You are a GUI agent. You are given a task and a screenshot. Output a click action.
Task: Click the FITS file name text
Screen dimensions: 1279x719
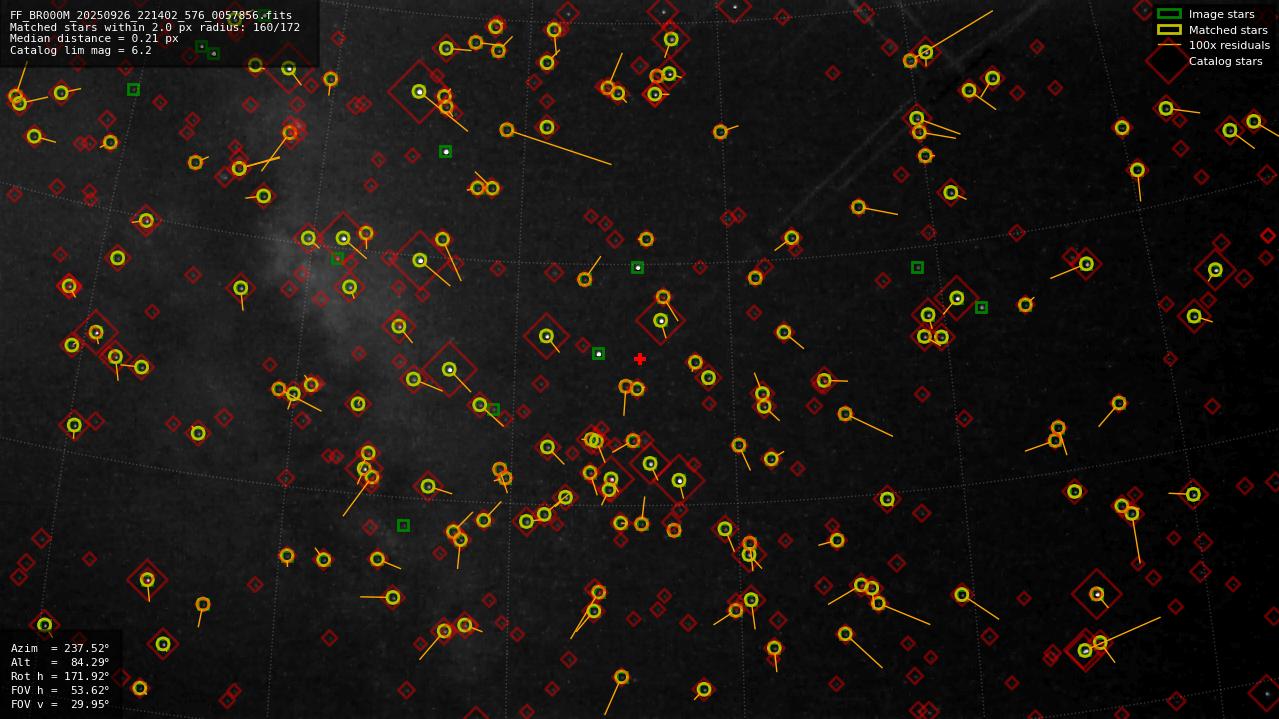tap(151, 15)
